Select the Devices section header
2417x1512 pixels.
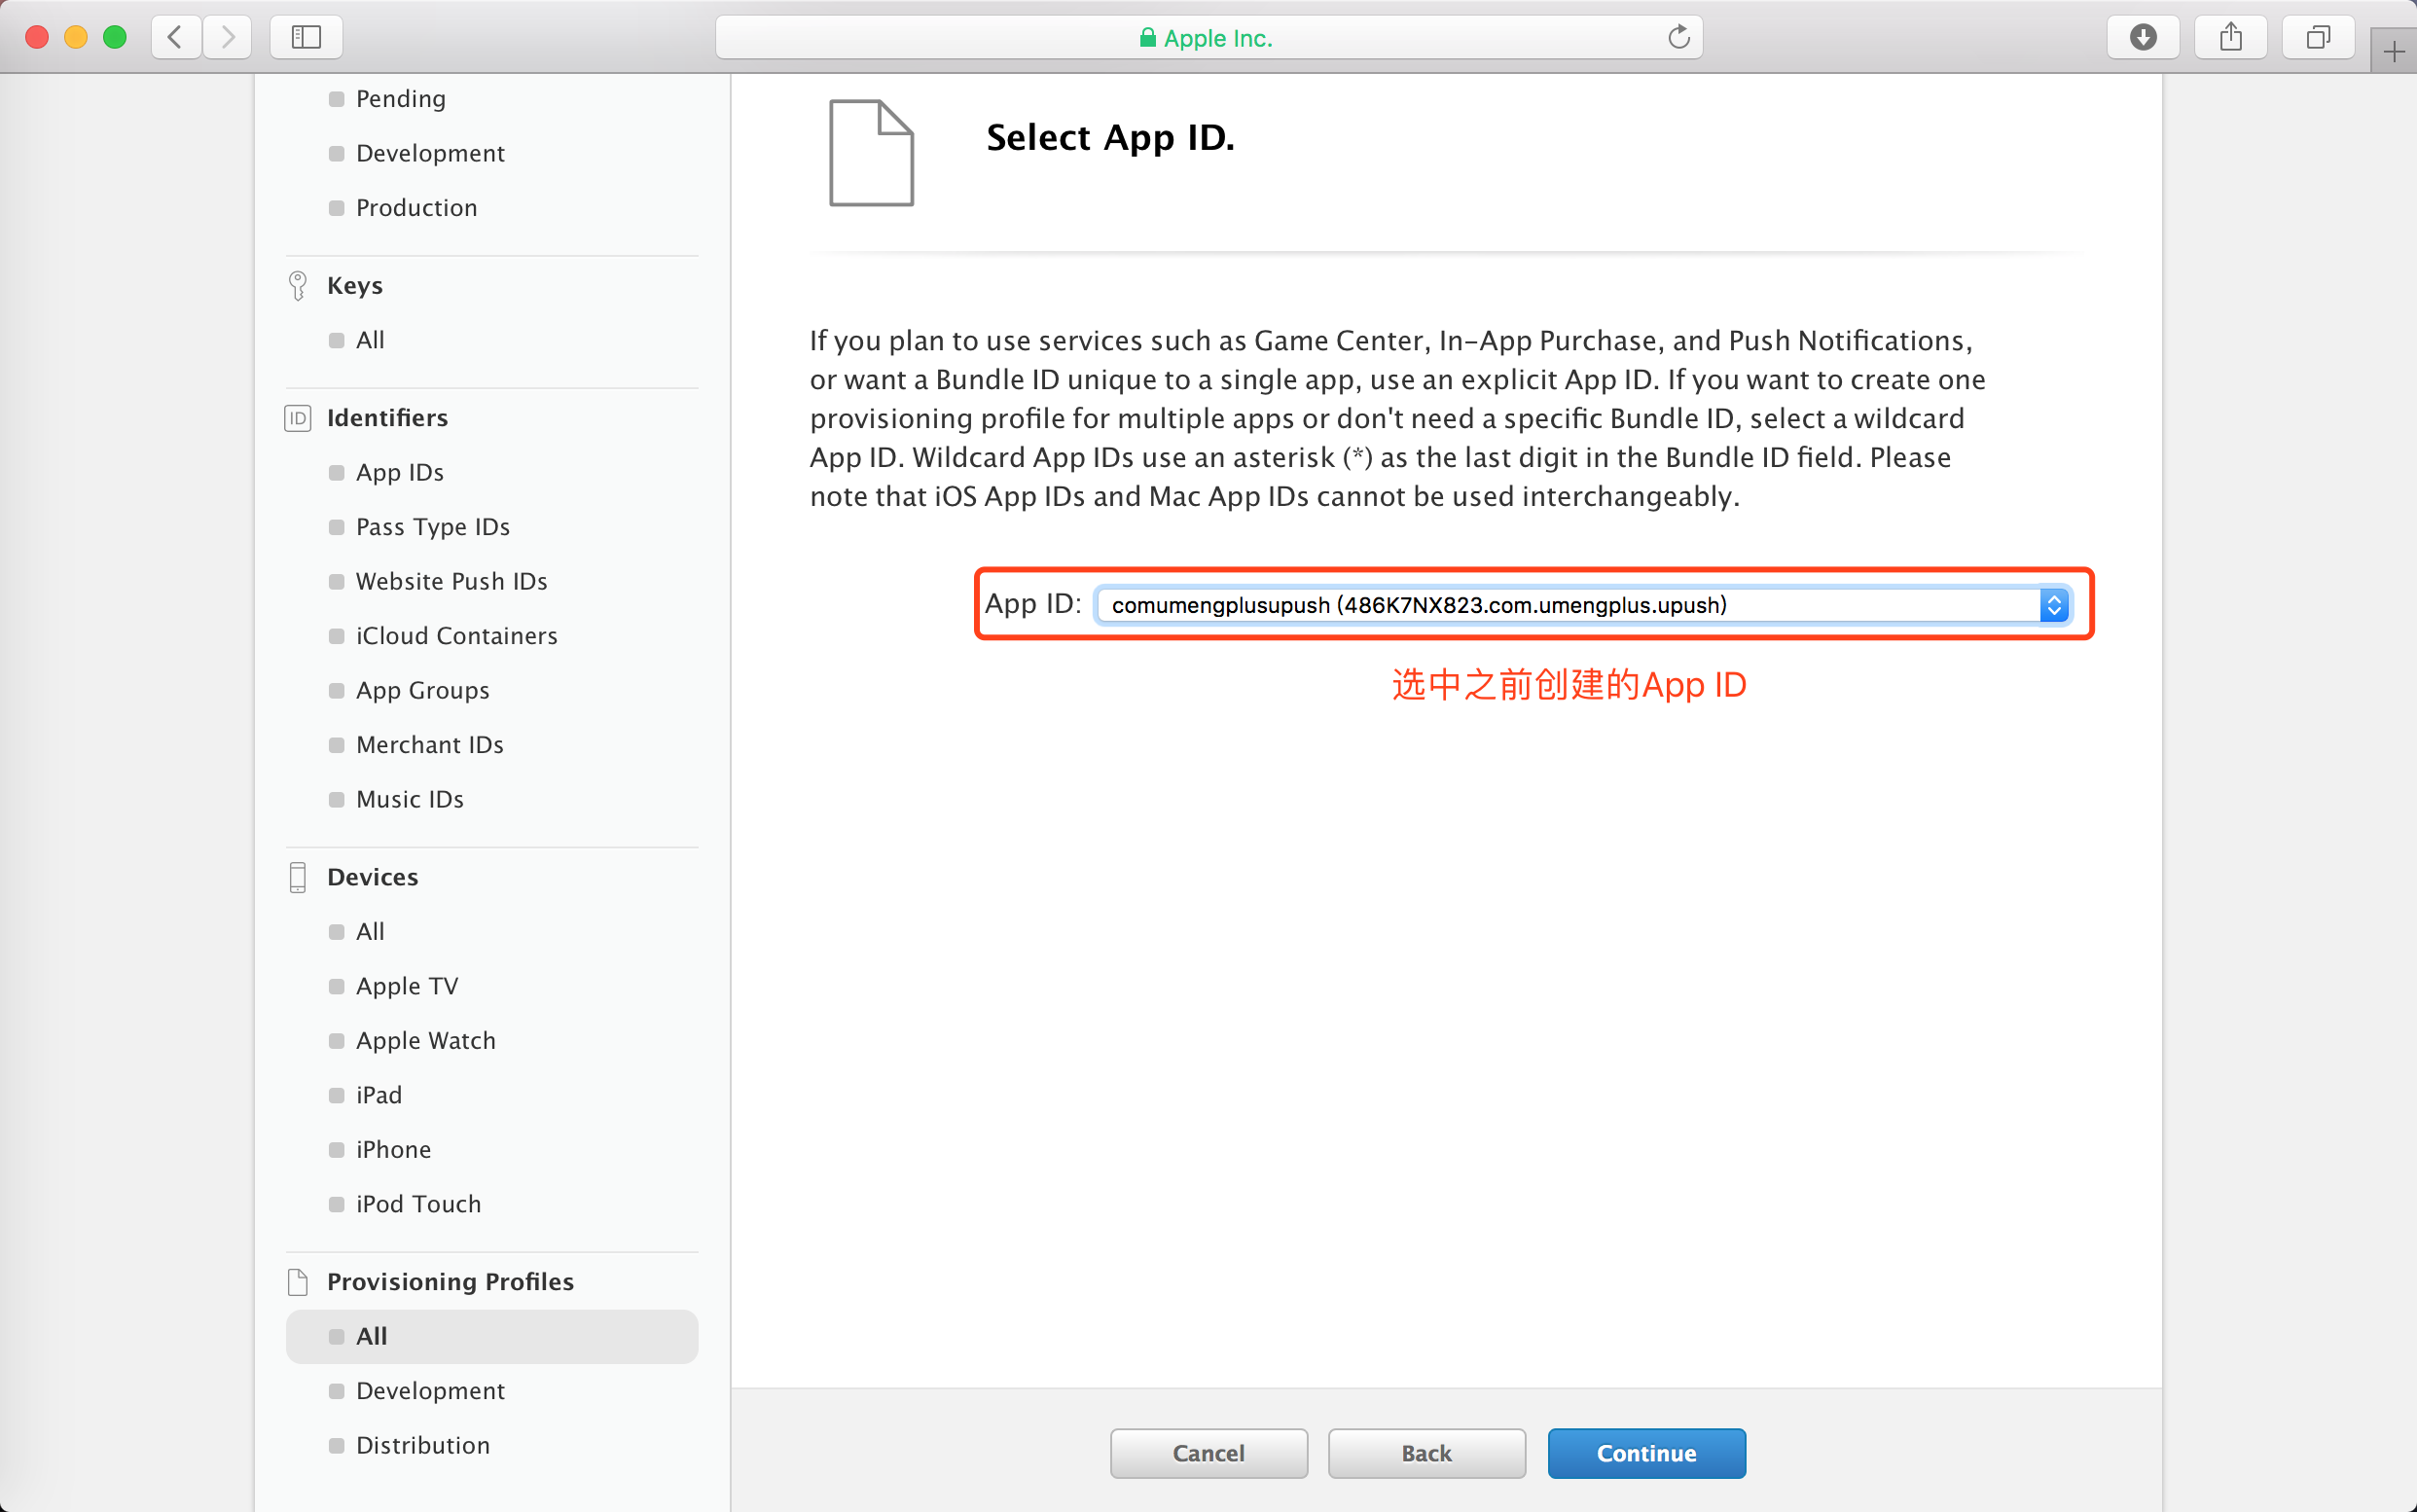[x=373, y=877]
